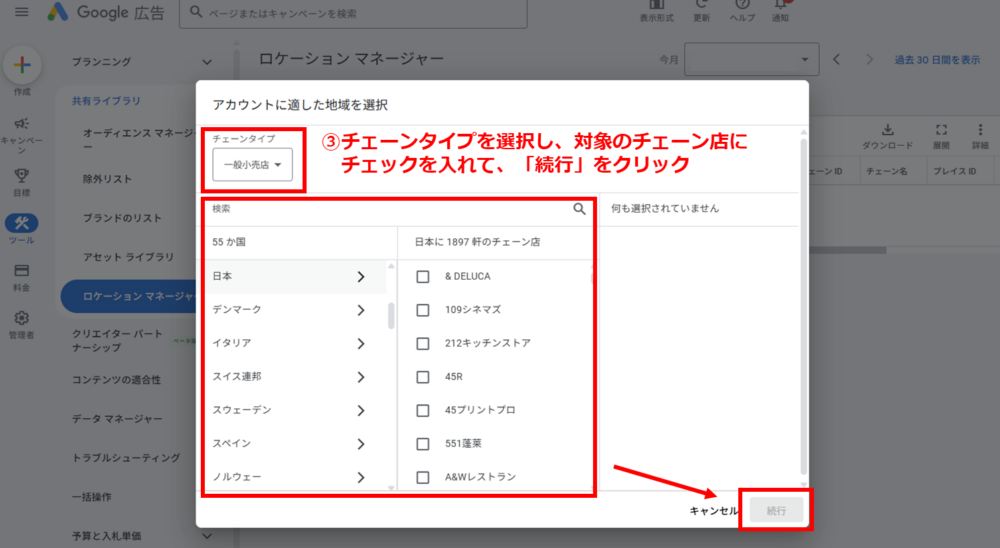Select the 551蓬莱 chain checkbox
1000x548 pixels.
[x=423, y=443]
